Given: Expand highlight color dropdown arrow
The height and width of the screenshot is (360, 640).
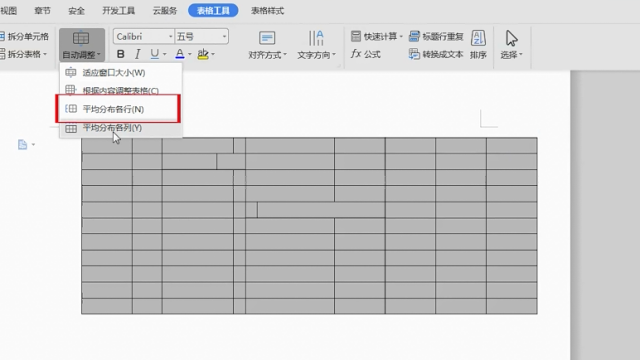Looking at the screenshot, I should [x=213, y=54].
